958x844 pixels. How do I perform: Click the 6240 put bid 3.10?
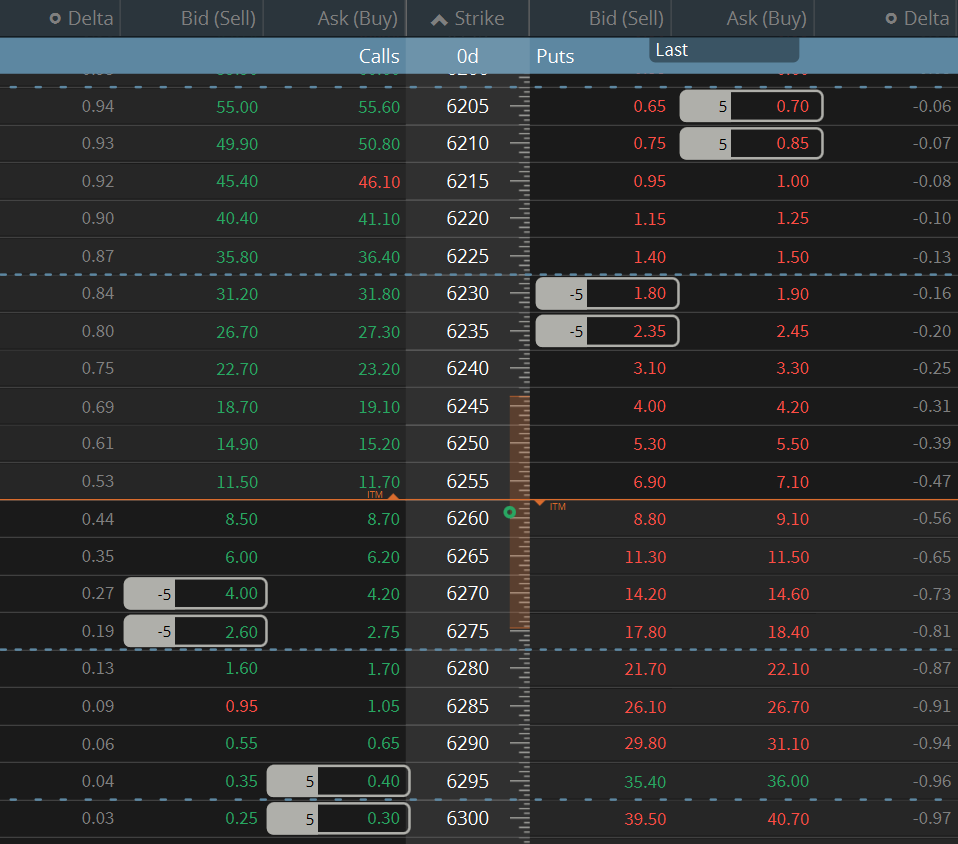(x=649, y=369)
